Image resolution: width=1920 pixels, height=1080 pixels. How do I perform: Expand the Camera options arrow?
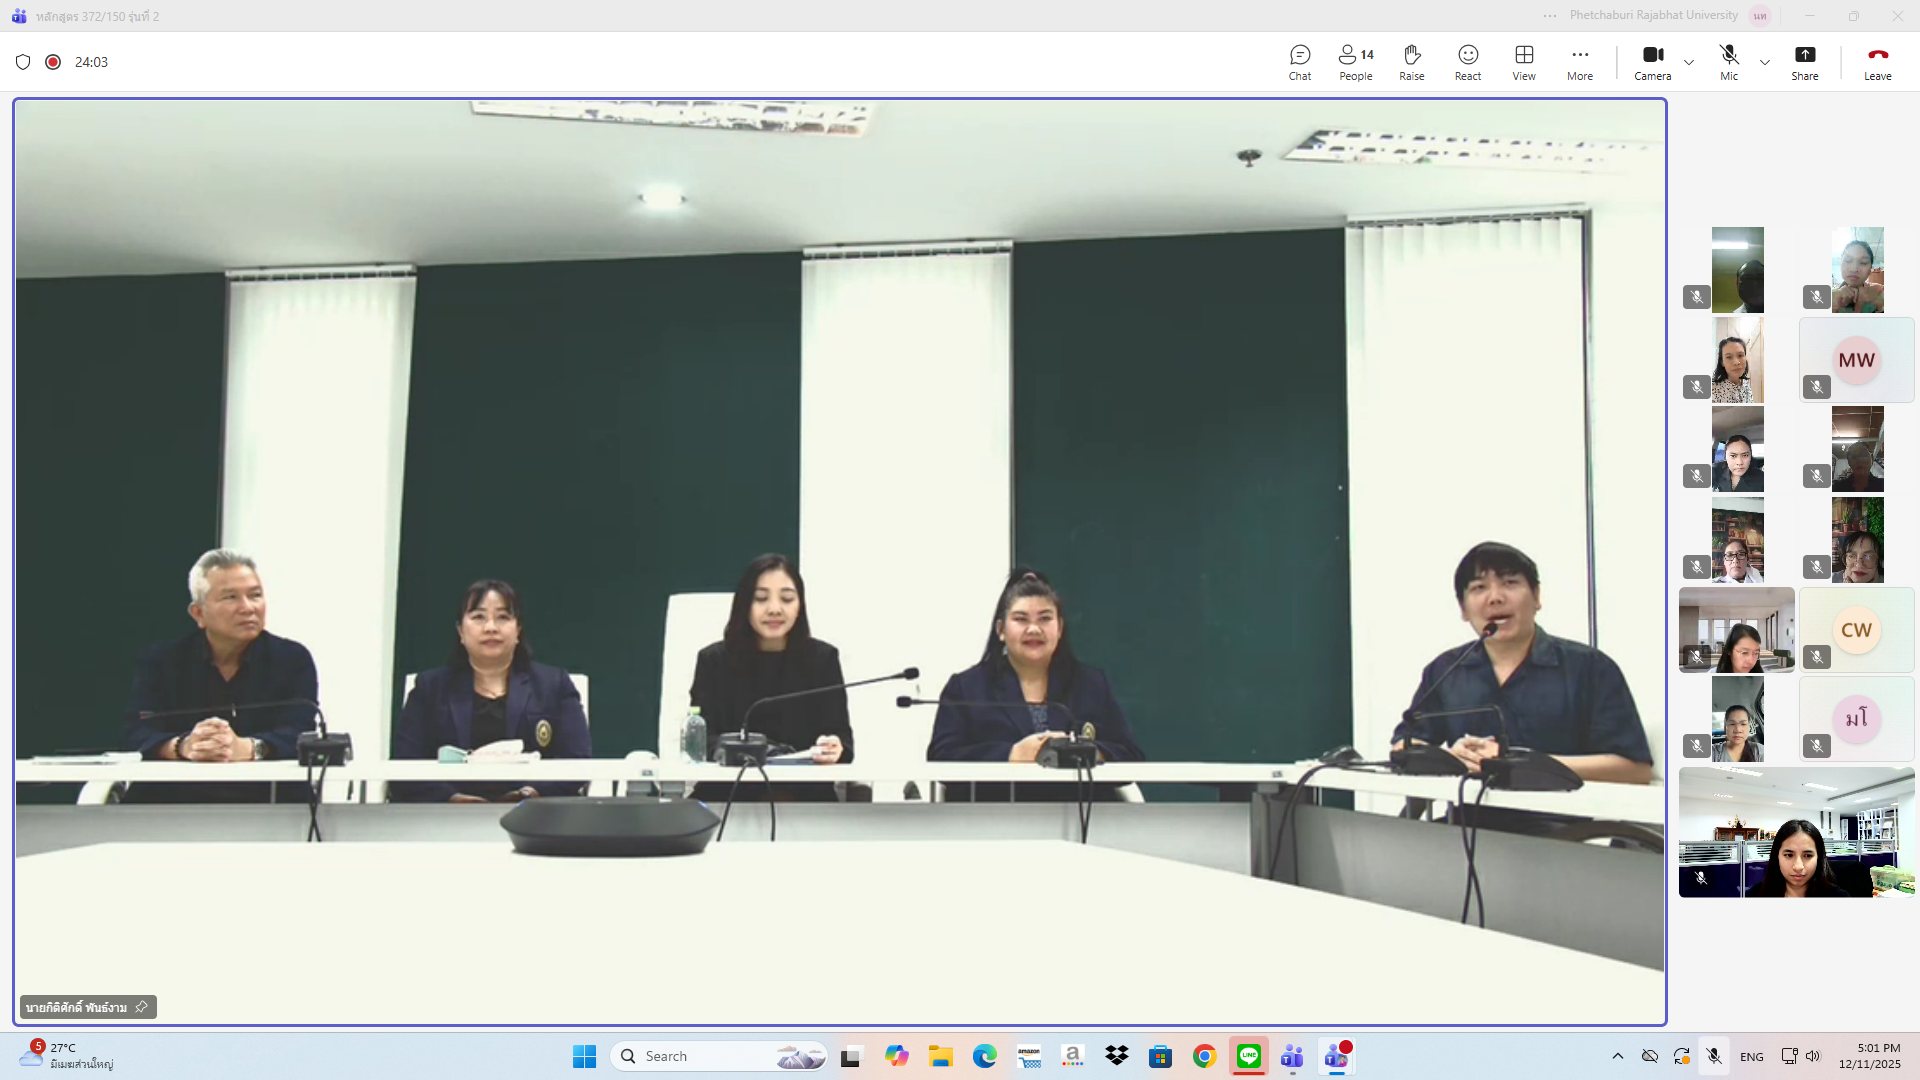tap(1689, 62)
